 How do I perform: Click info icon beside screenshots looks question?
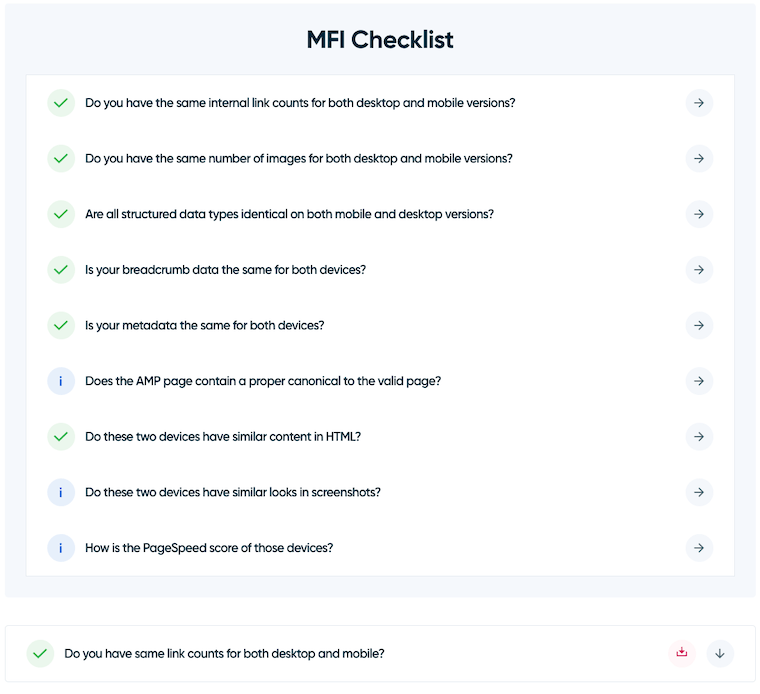tap(61, 492)
